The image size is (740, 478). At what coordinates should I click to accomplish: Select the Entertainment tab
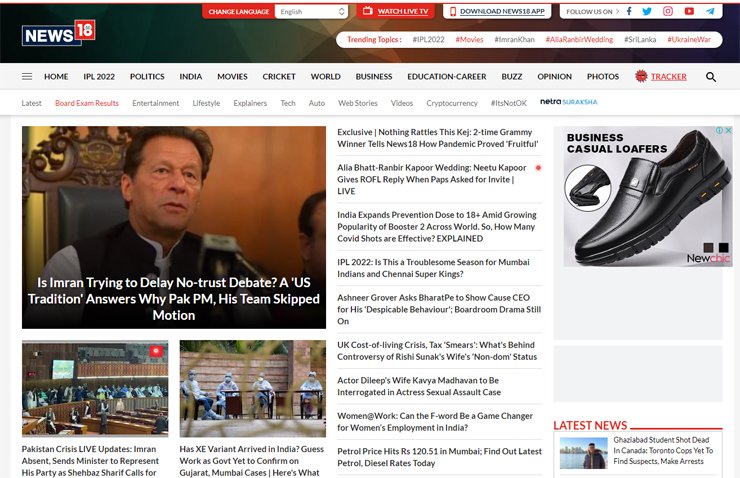[x=155, y=103]
